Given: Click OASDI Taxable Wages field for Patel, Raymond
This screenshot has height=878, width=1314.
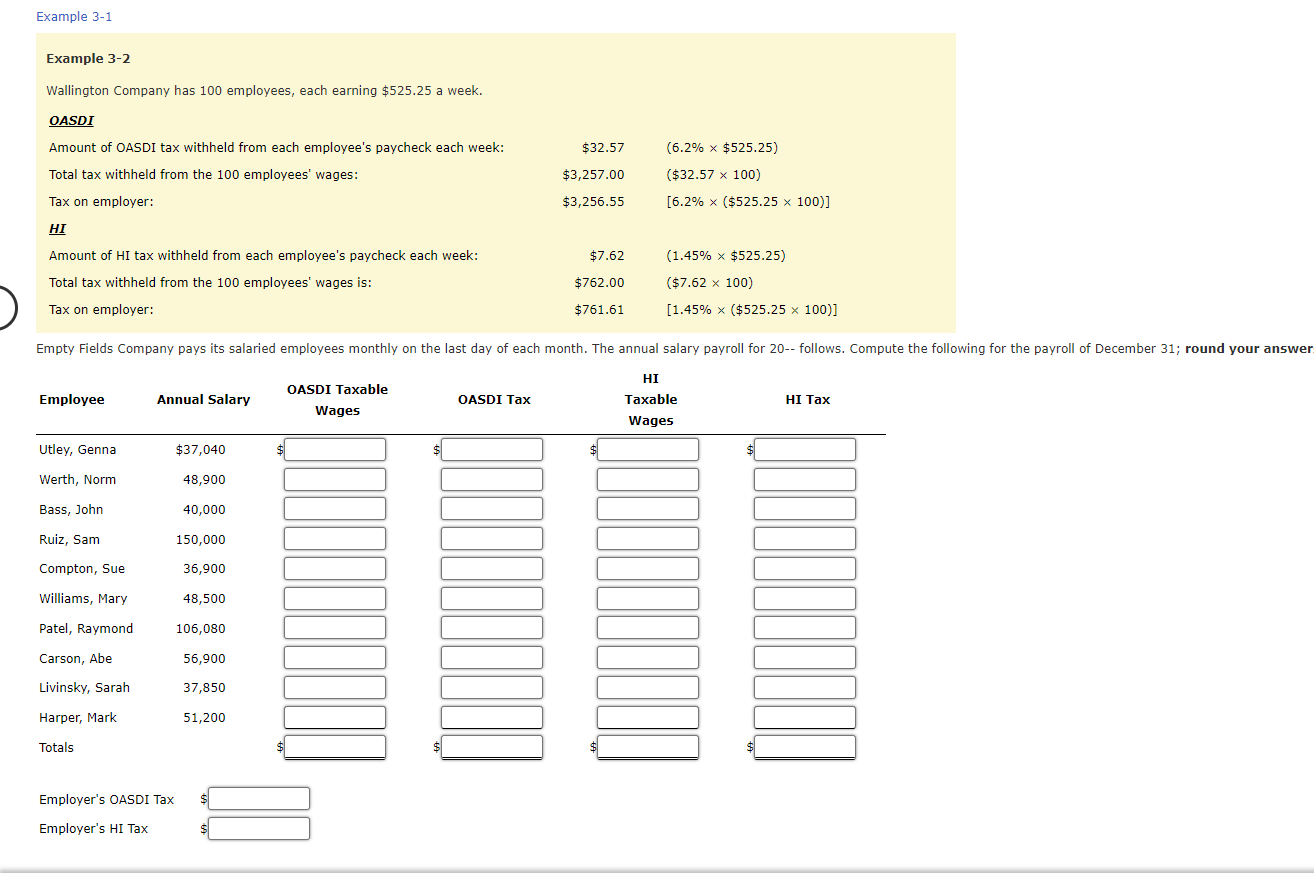Looking at the screenshot, I should pos(335,628).
